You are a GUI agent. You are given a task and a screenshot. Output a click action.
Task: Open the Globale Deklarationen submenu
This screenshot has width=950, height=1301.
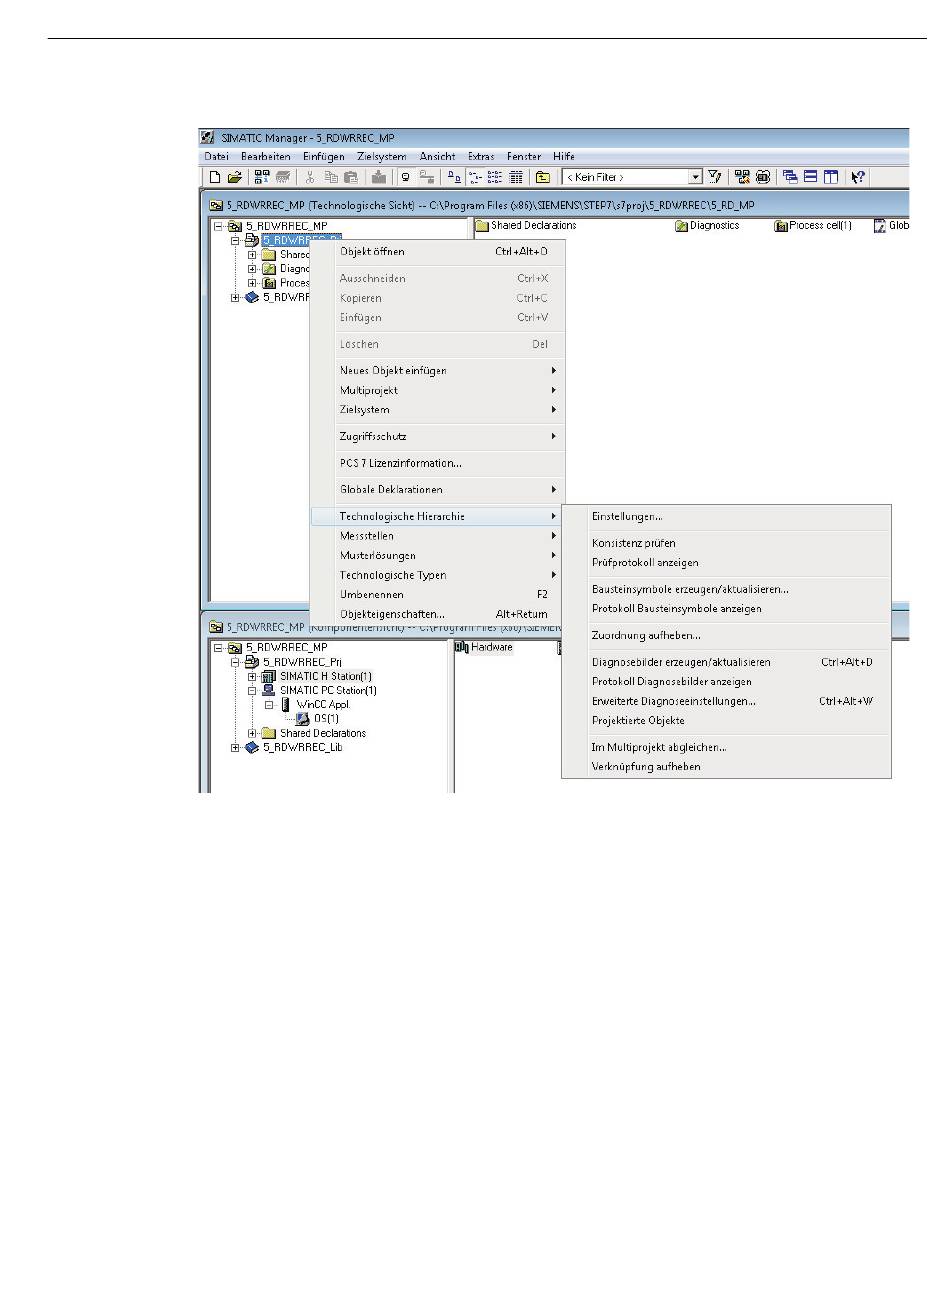[438, 490]
